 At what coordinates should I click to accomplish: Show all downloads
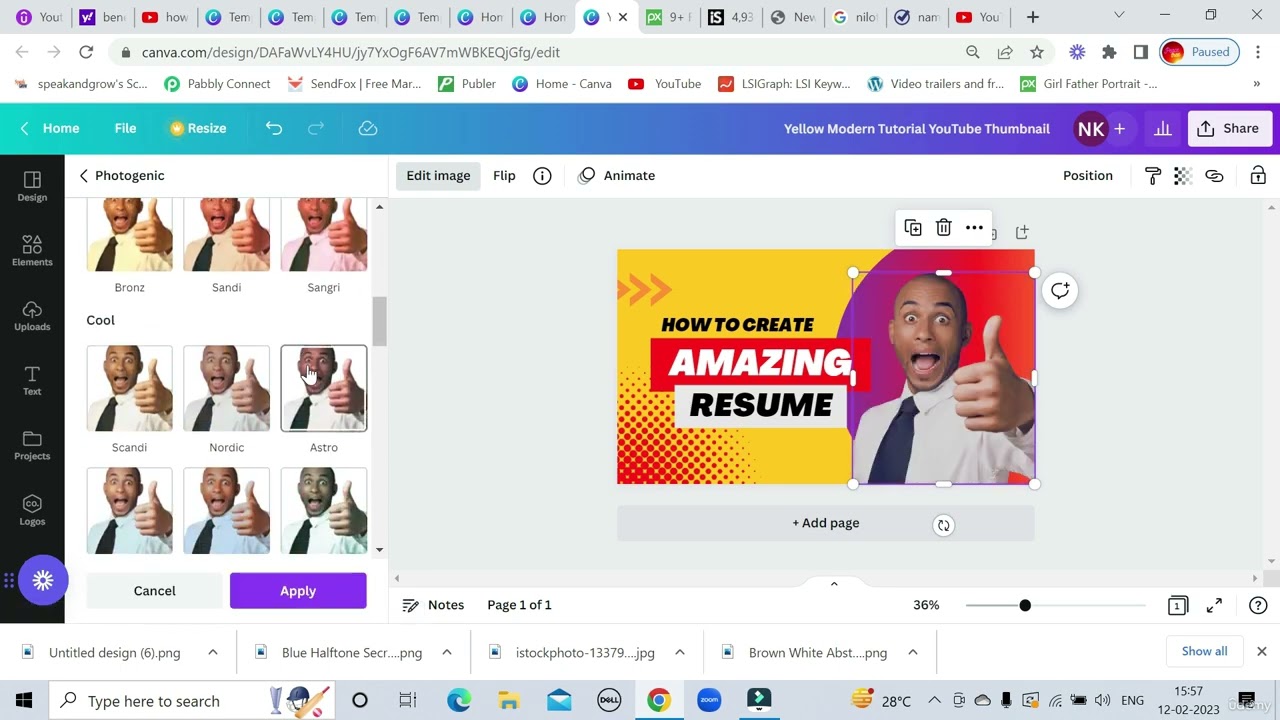[1204, 651]
